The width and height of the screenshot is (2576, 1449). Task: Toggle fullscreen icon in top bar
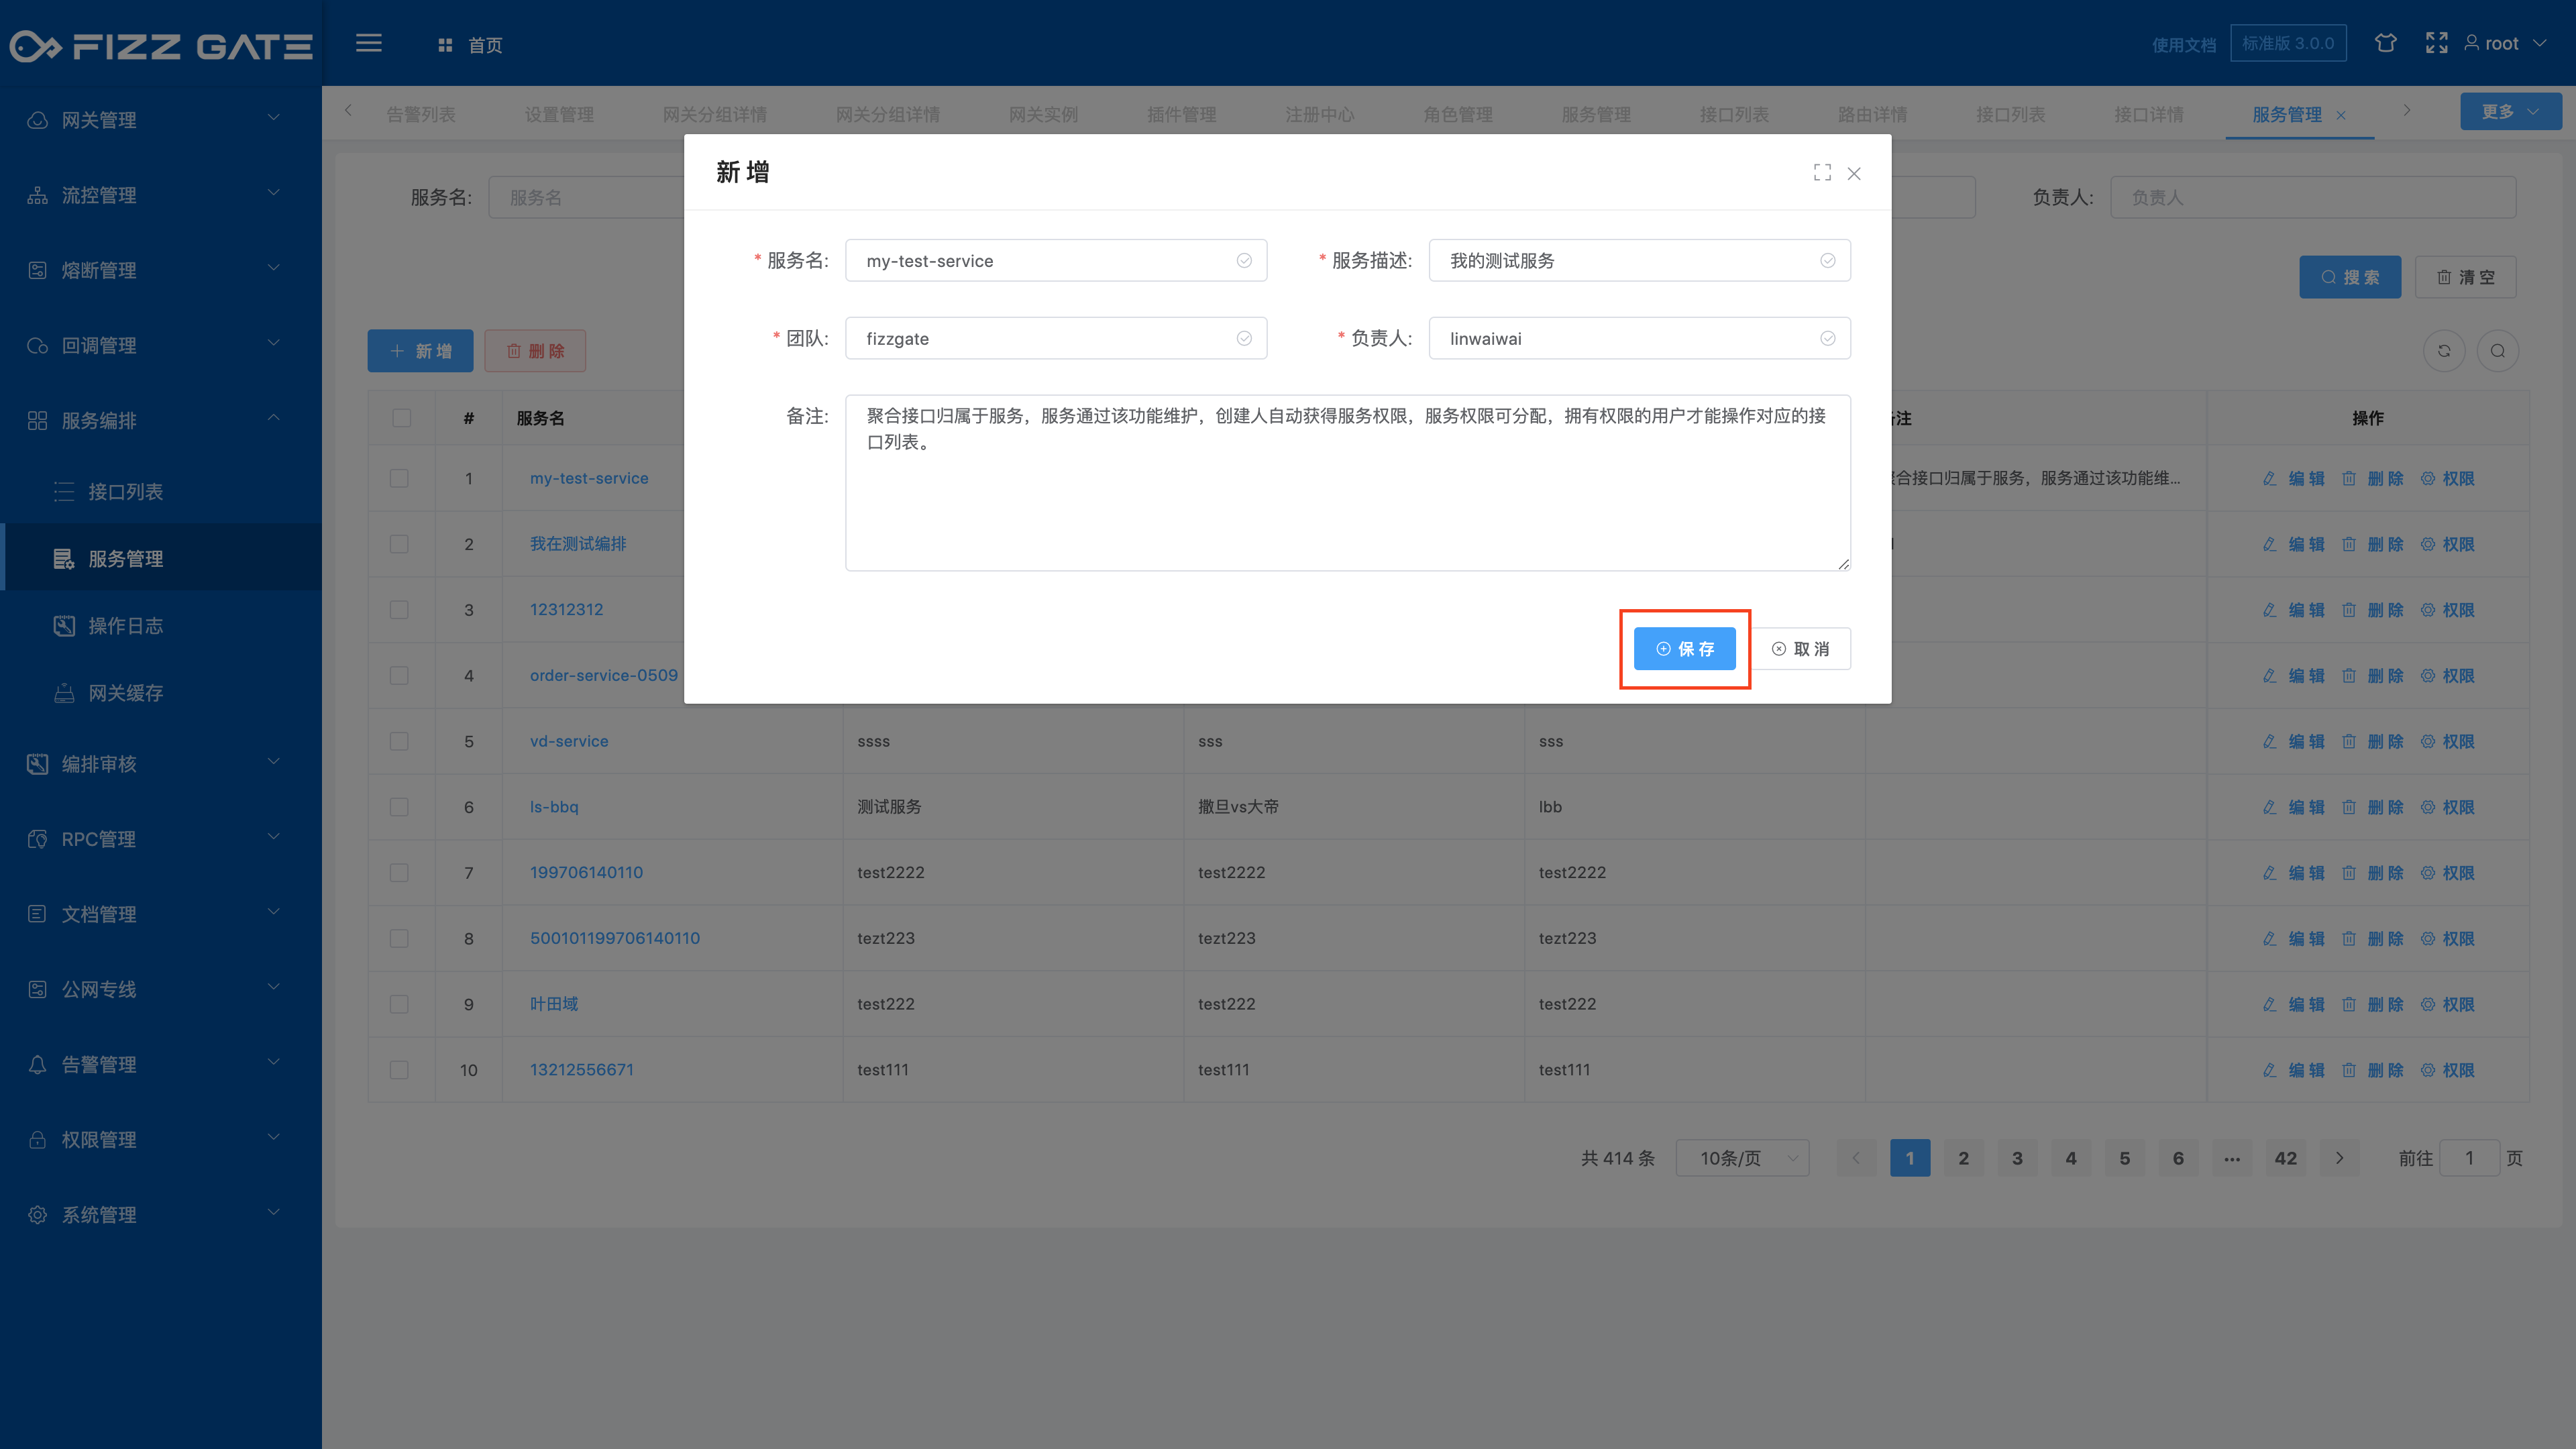click(x=2436, y=43)
